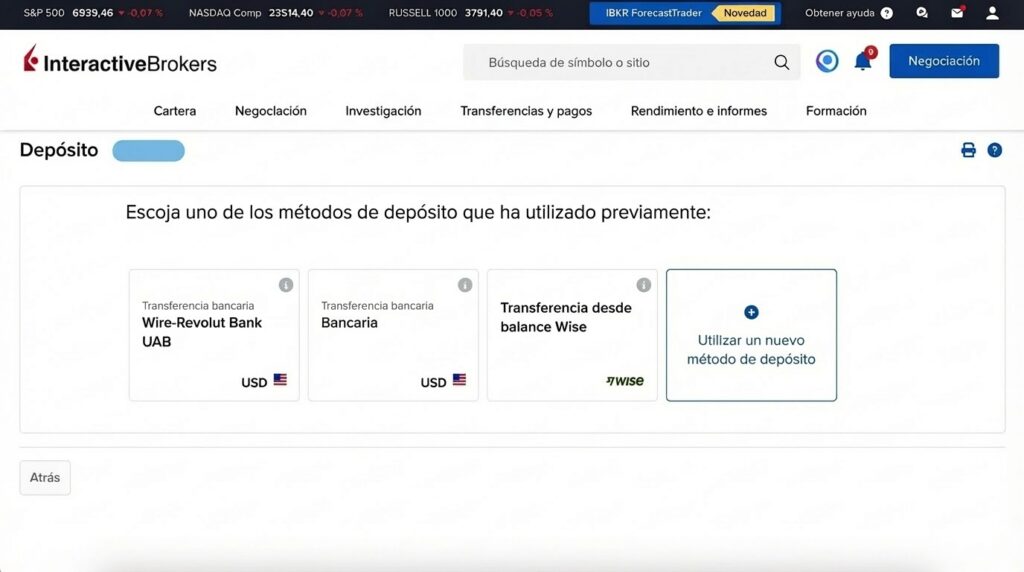This screenshot has width=1024, height=572.
Task: Show info for Wire-Revolut Bank UAB card
Action: tap(286, 285)
